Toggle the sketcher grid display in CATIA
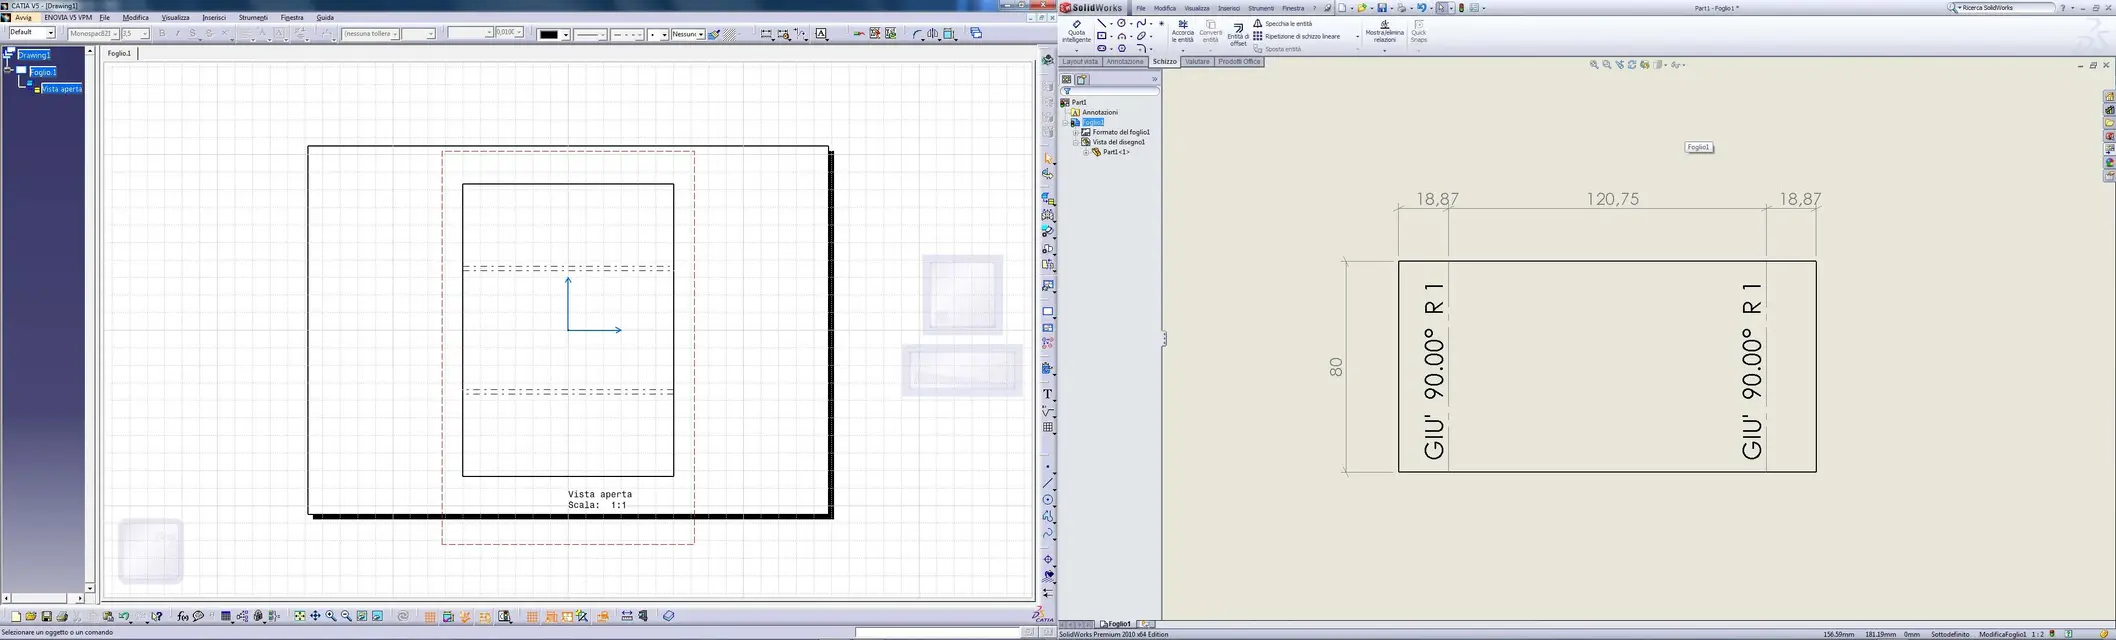Image resolution: width=2116 pixels, height=640 pixels. pyautogui.click(x=430, y=617)
